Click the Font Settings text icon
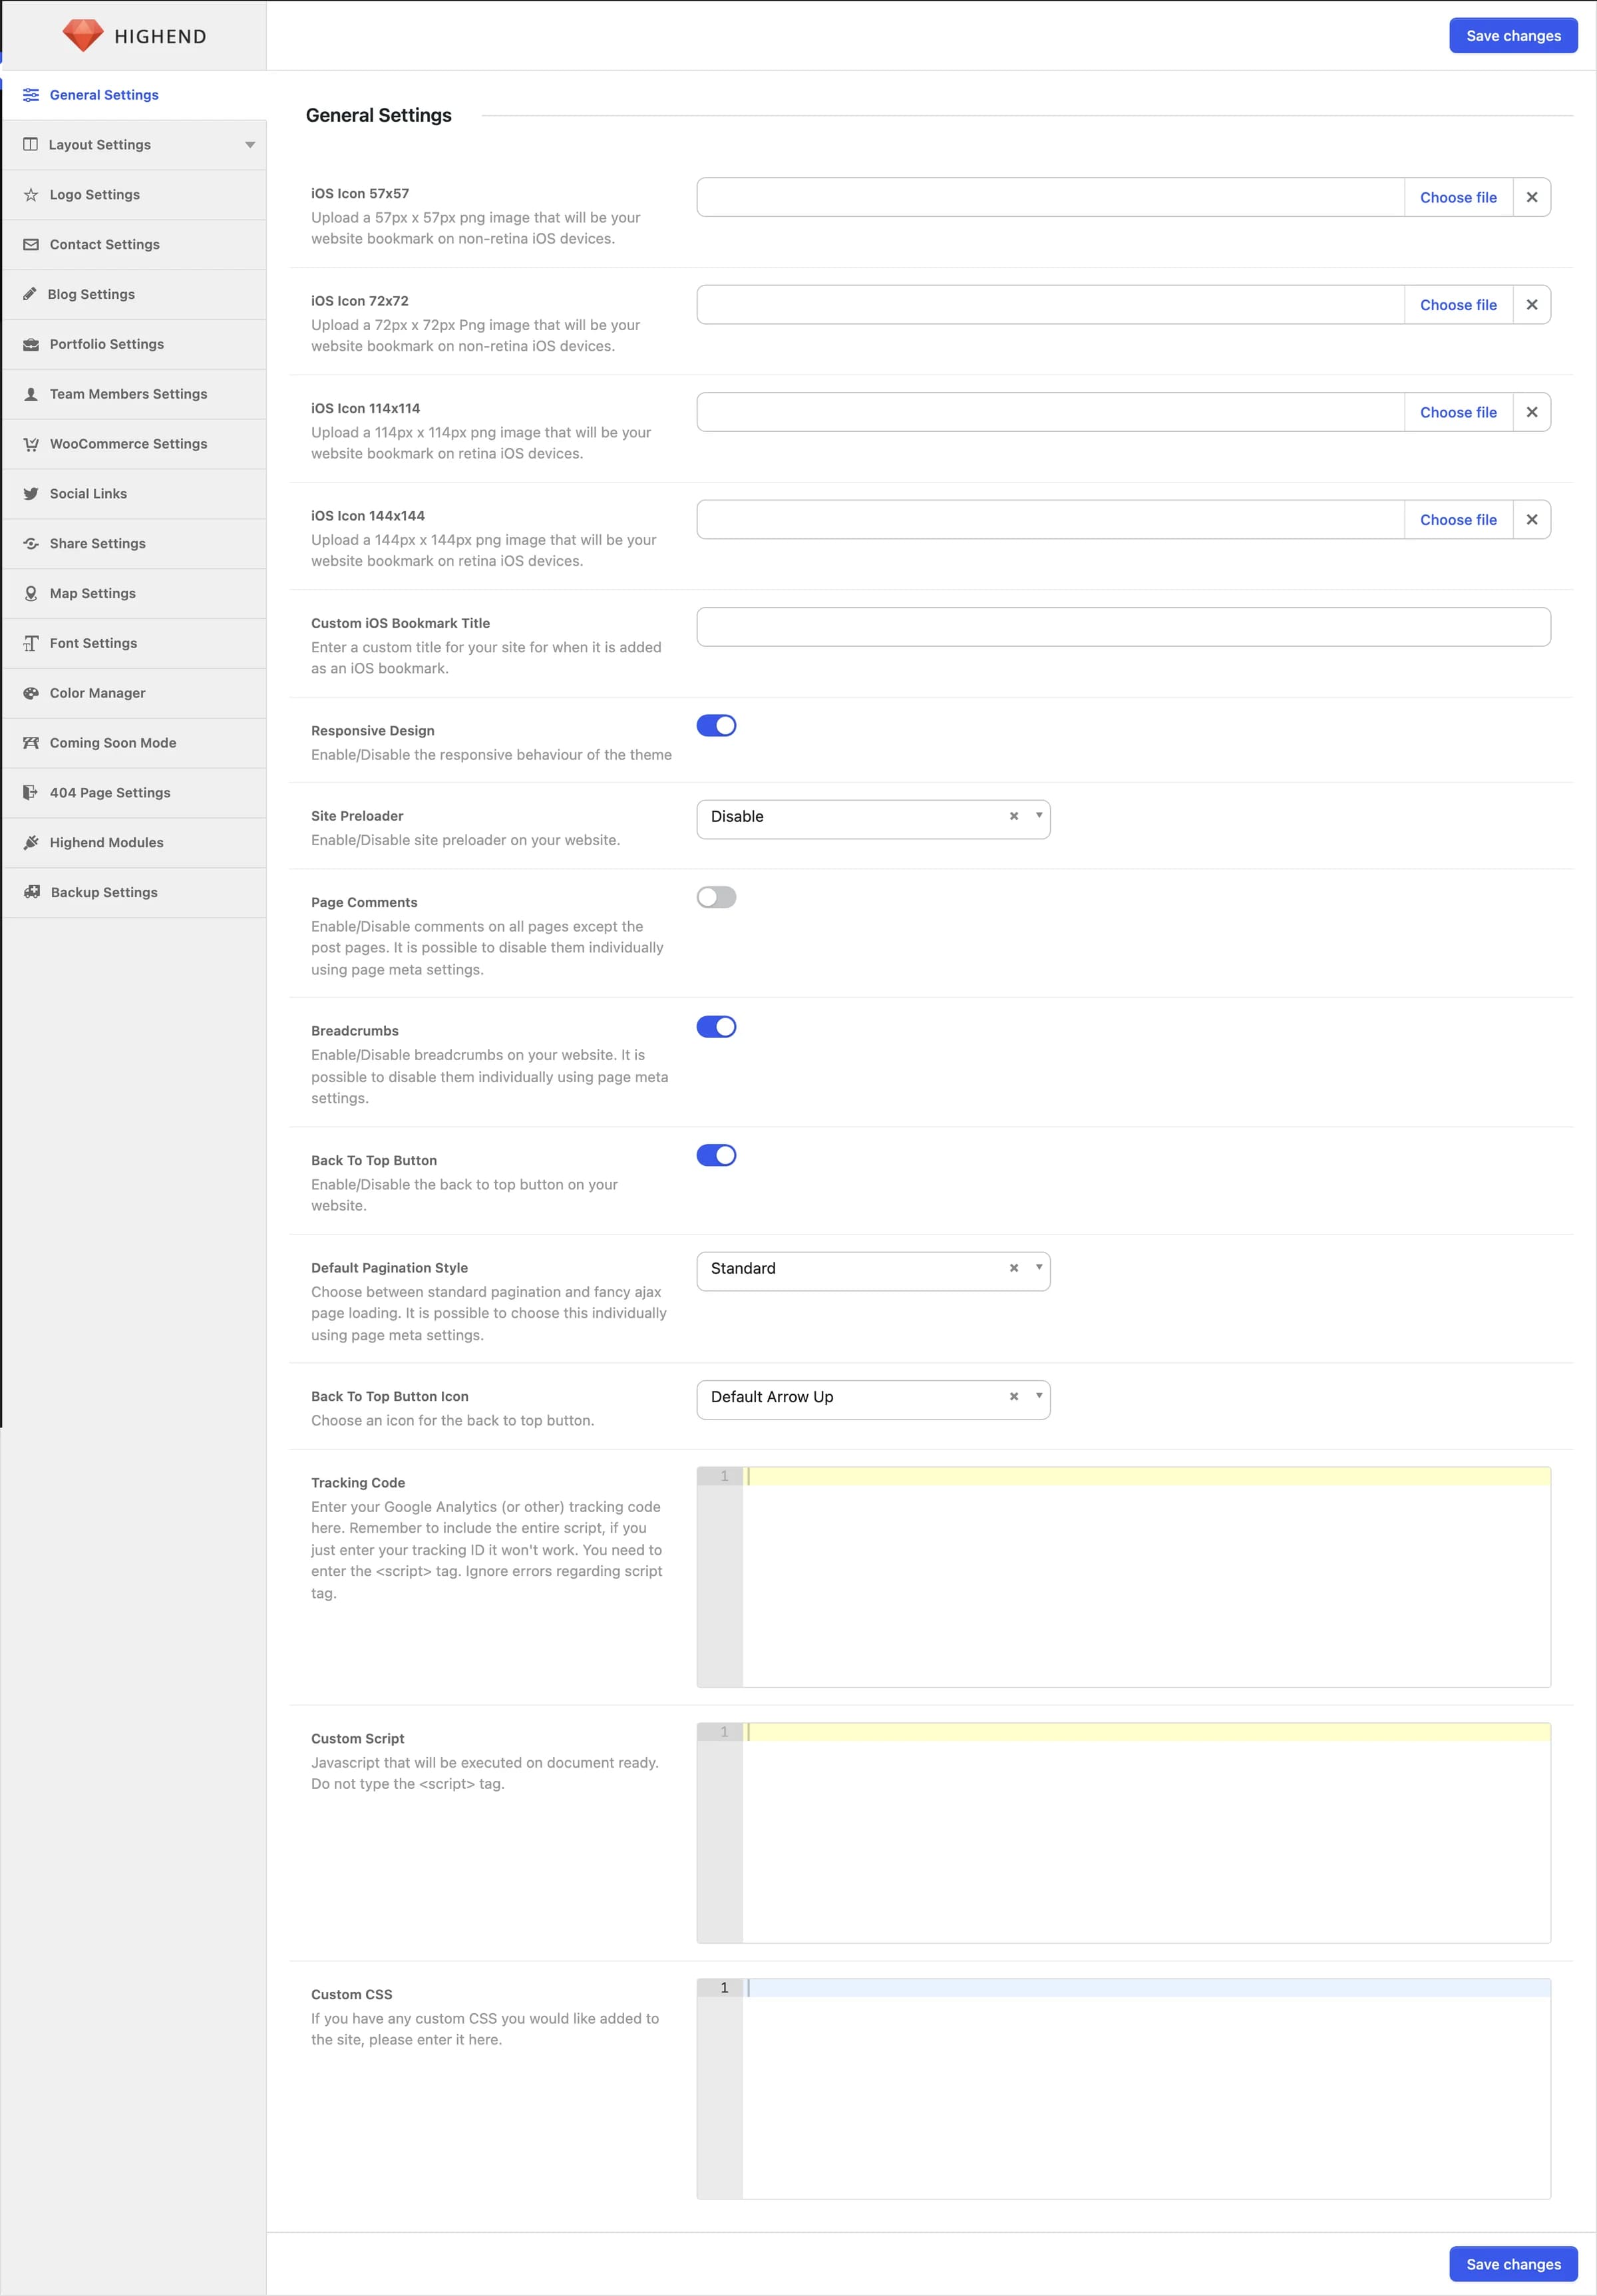The image size is (1597, 2296). (31, 643)
